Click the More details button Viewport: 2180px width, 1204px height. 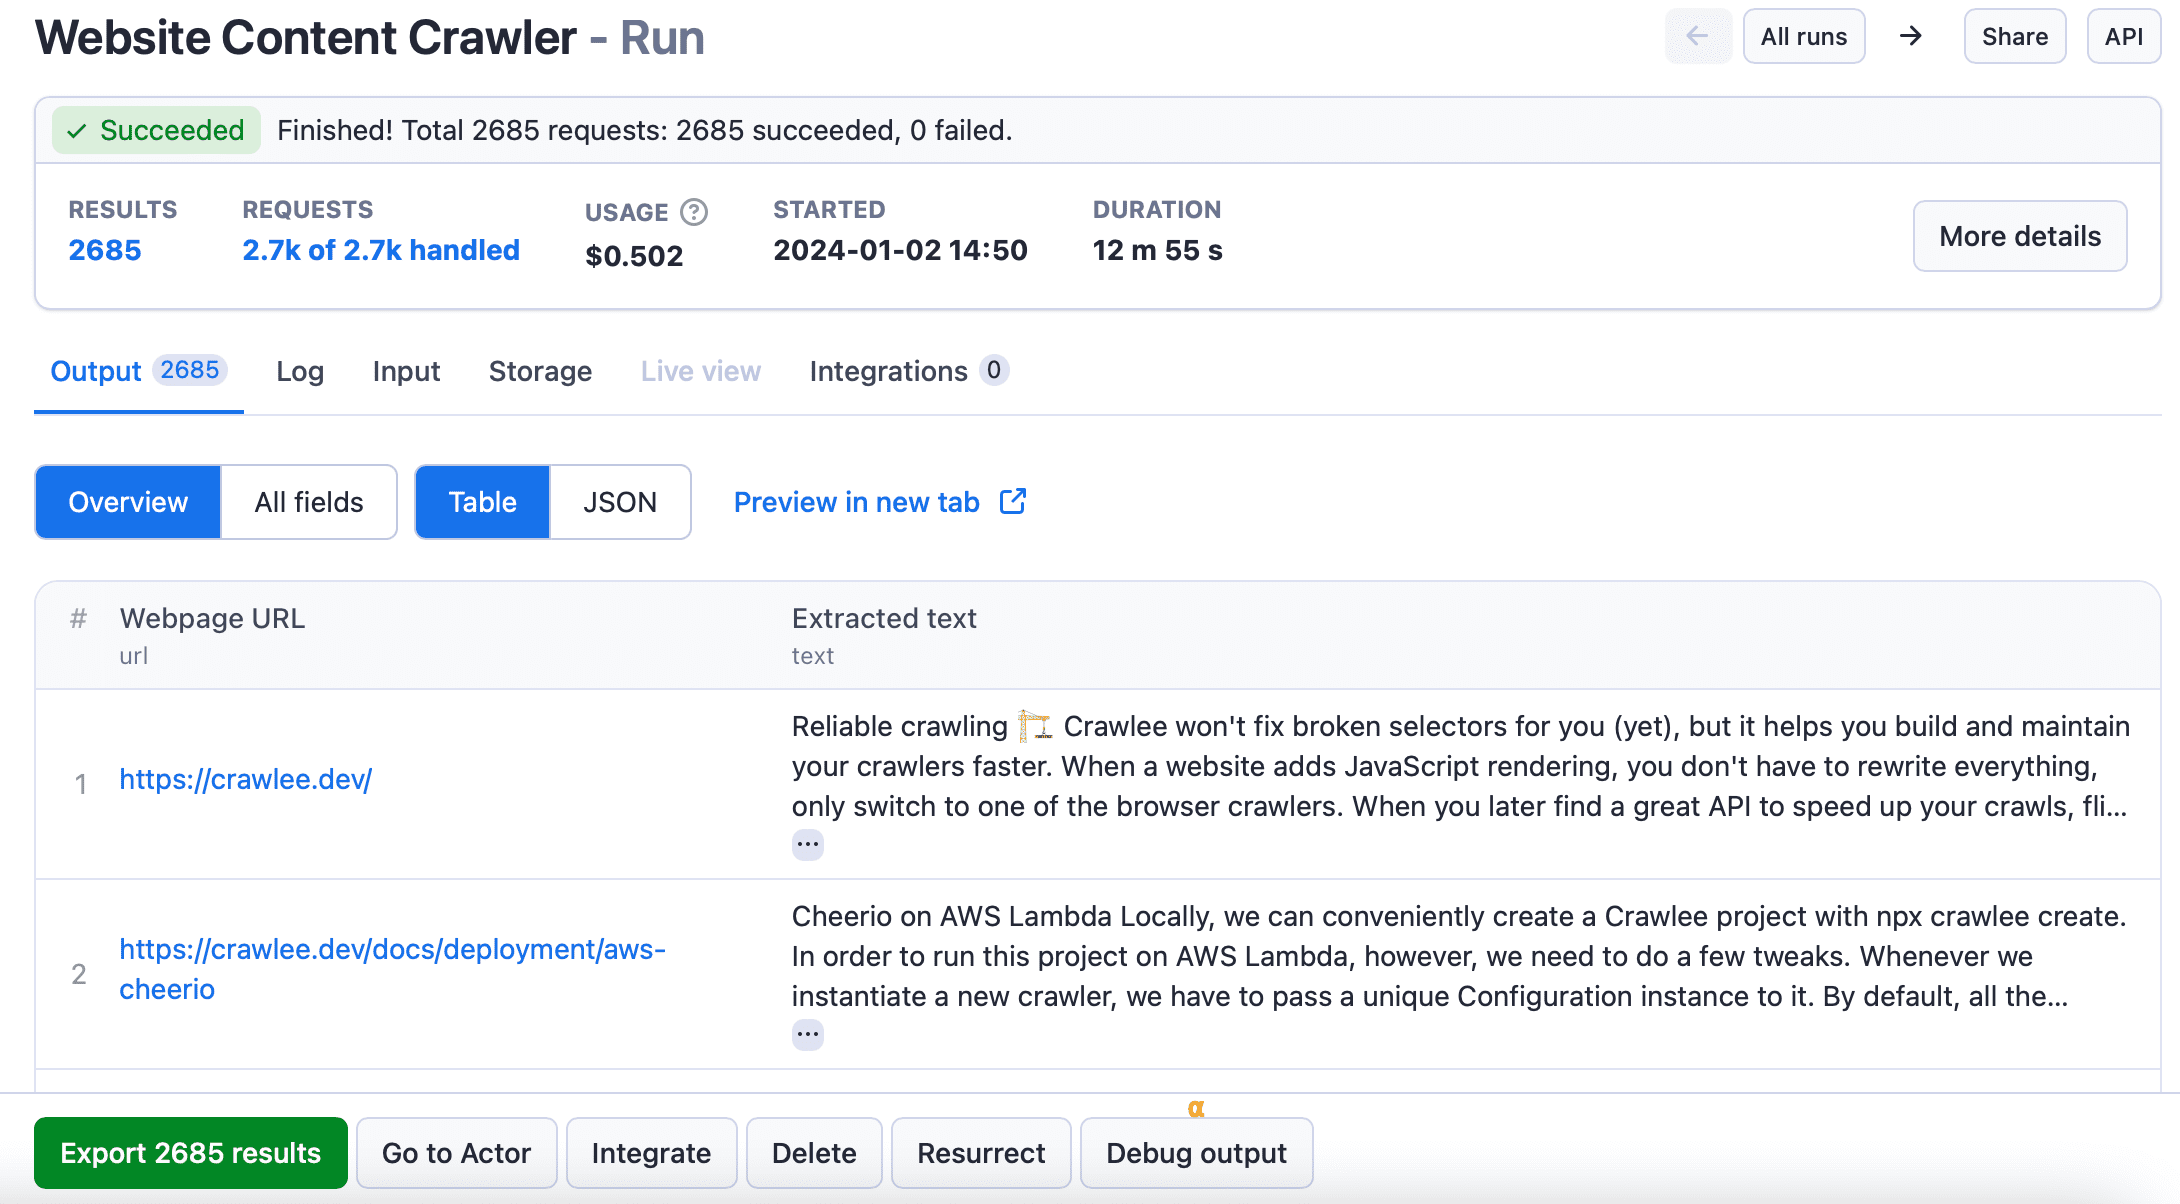pos(2020,236)
